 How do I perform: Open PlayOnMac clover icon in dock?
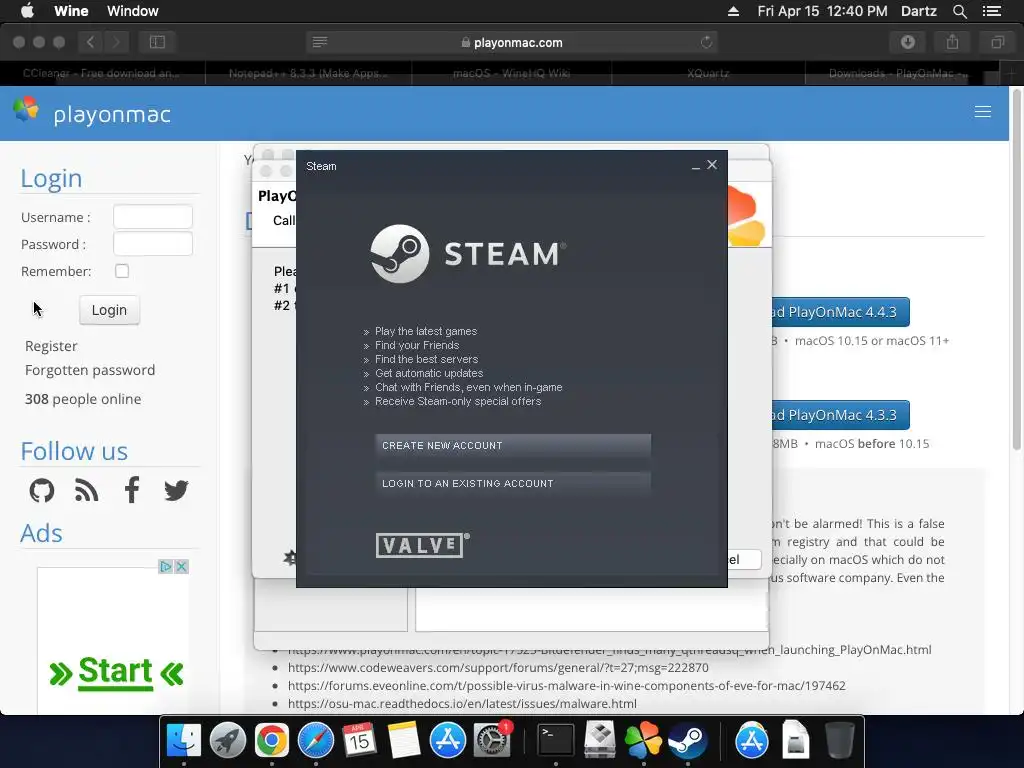pos(643,741)
